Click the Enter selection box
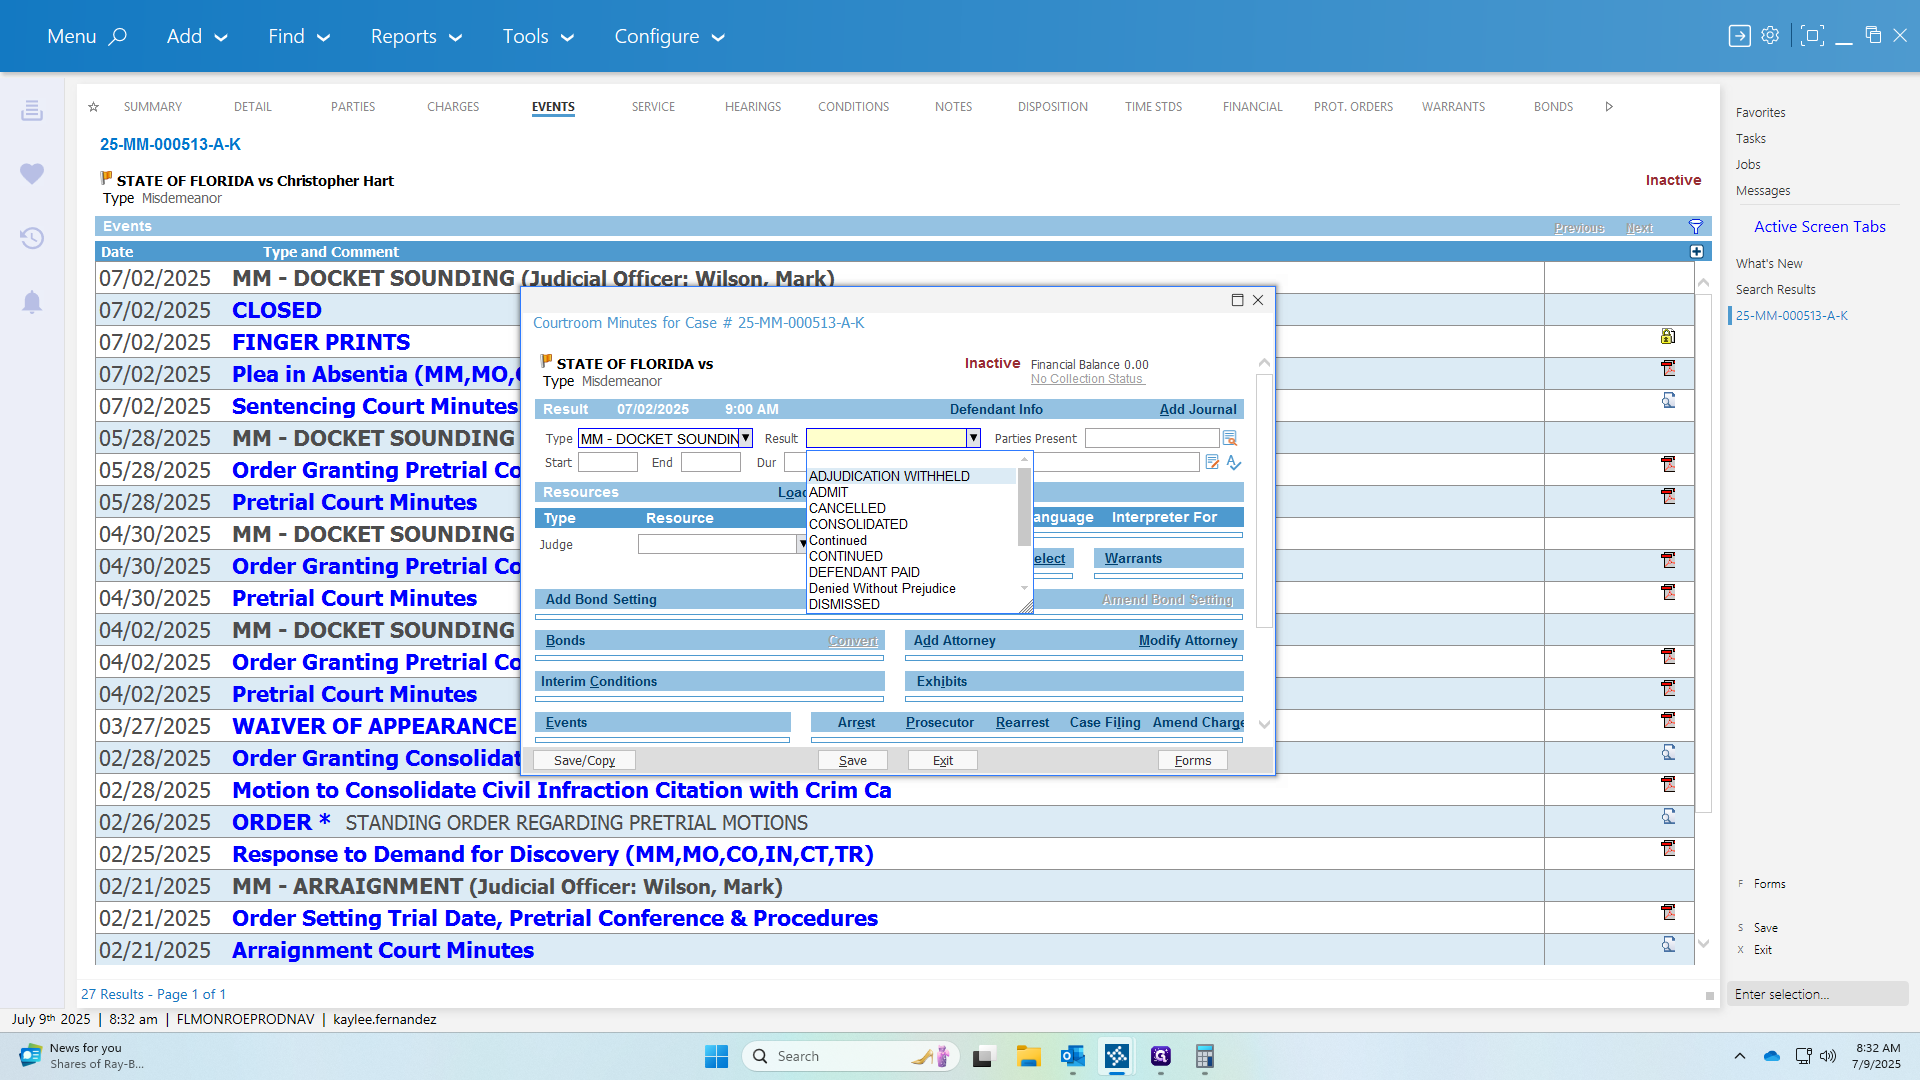Image resolution: width=1920 pixels, height=1080 pixels. tap(1818, 994)
